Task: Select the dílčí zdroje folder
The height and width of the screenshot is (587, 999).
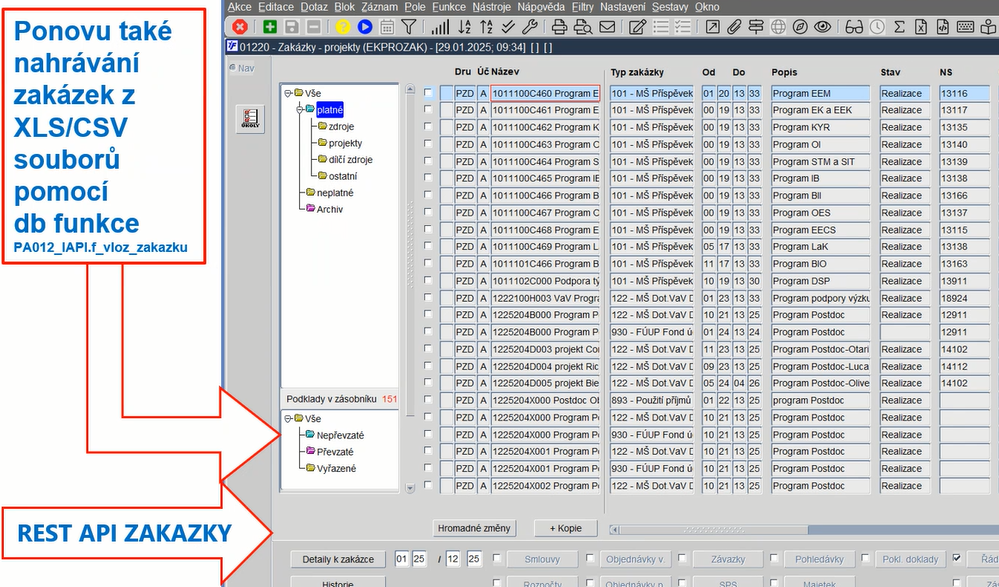Action: [x=345, y=159]
